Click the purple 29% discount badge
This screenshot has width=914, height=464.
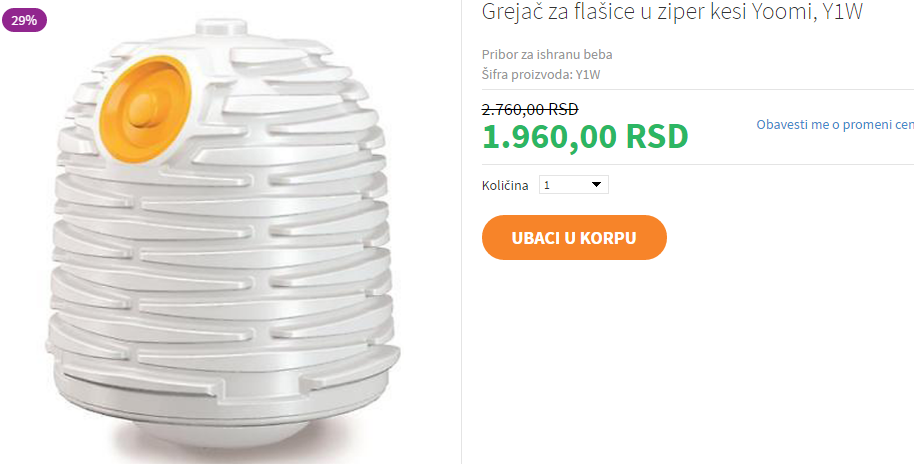coord(24,20)
